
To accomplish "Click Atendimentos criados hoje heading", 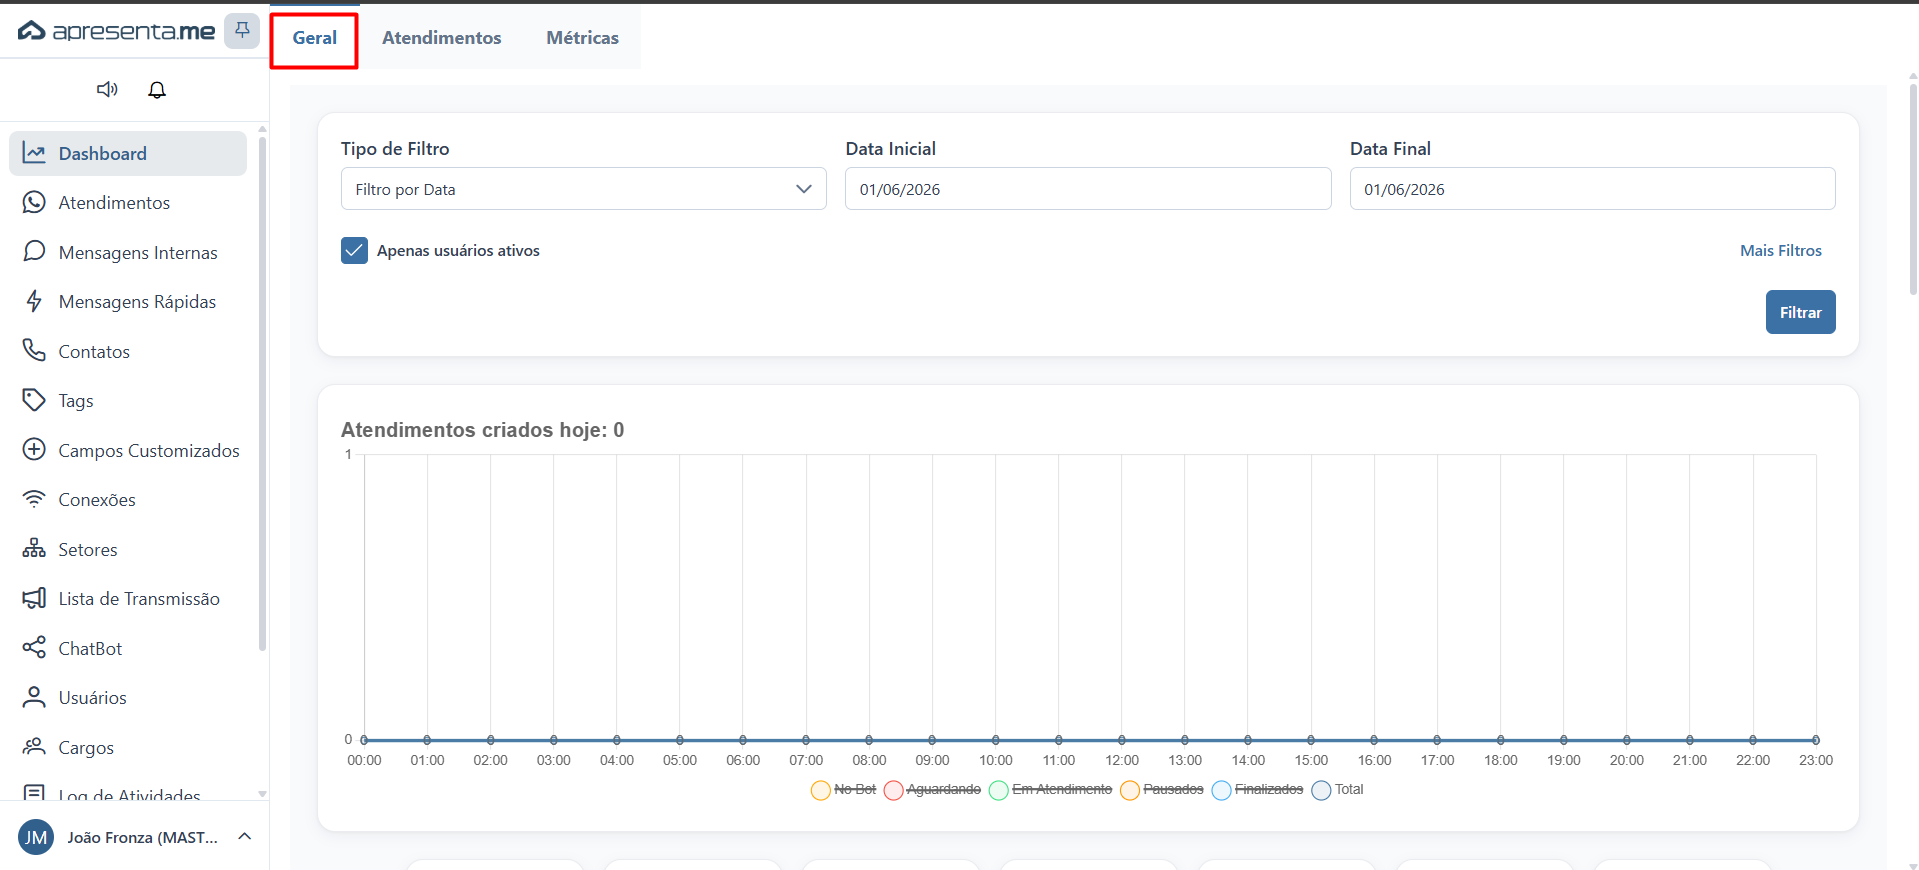I will [482, 430].
